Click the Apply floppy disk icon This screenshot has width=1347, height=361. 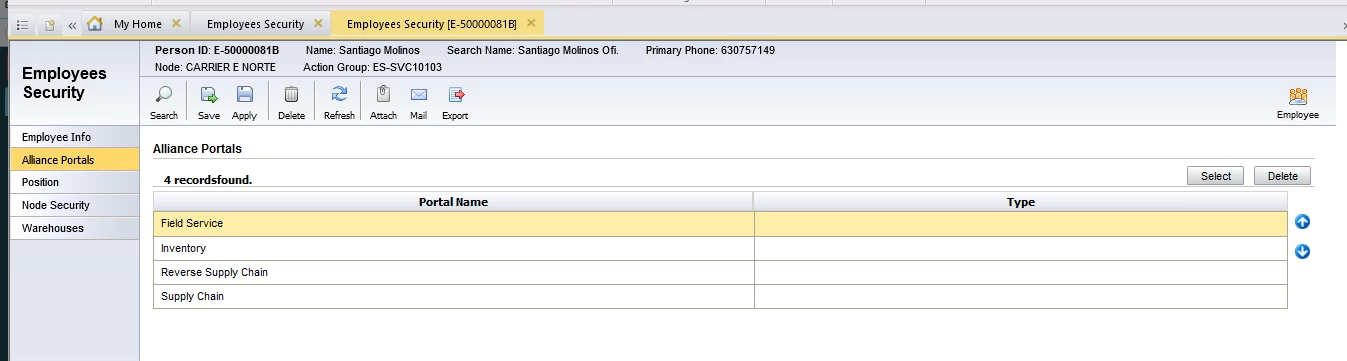[x=244, y=95]
